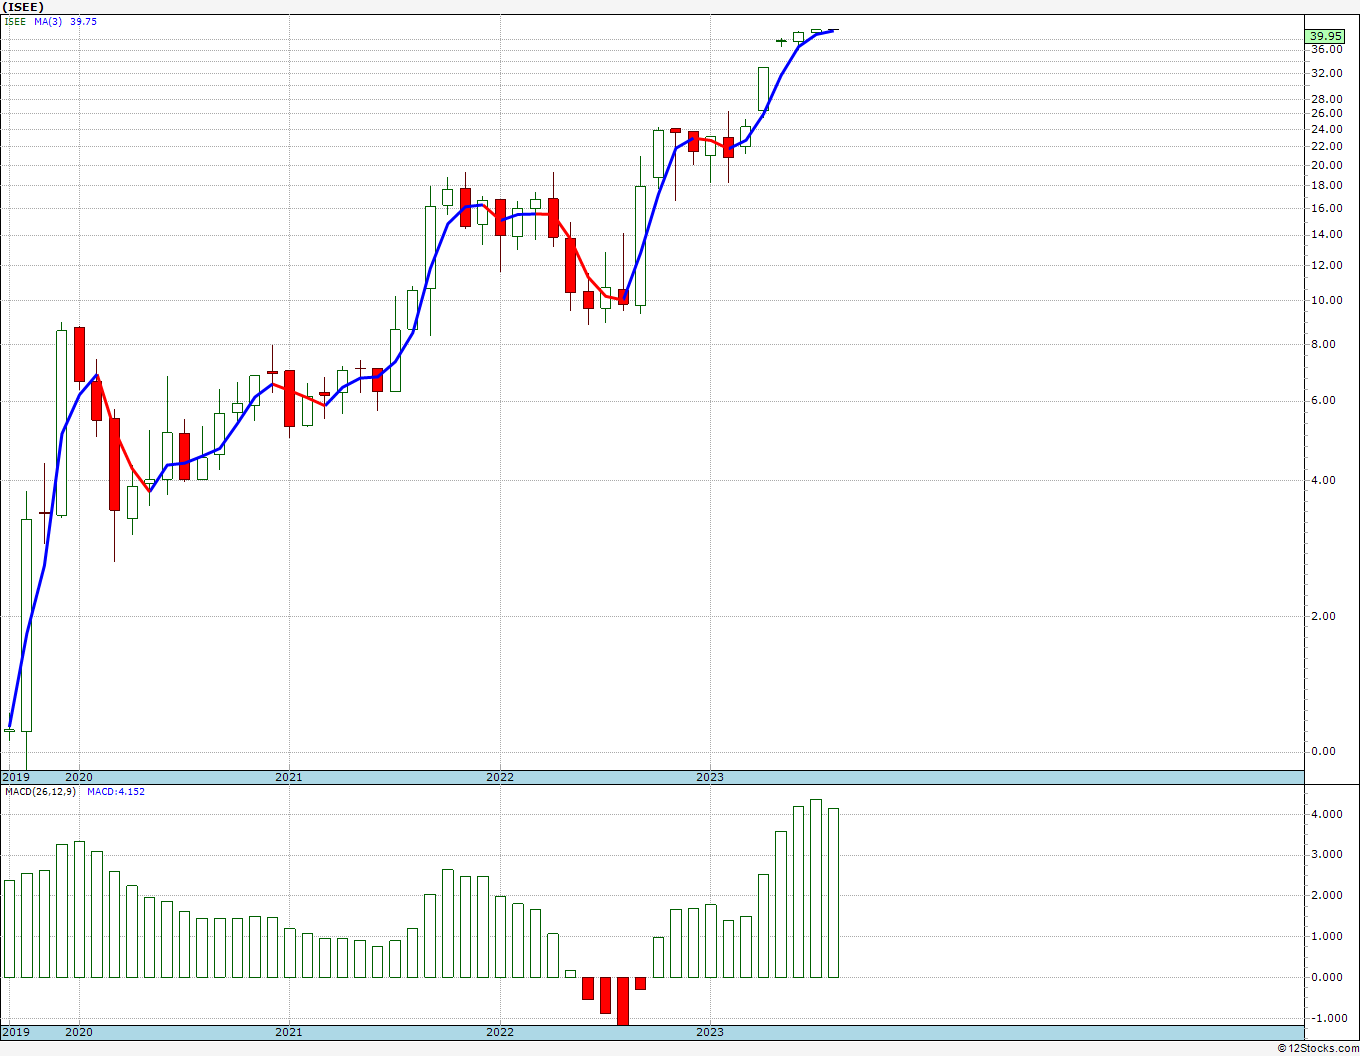1360x1056 pixels.
Task: Click 2019 on the MACD panel time axis
Action: (x=16, y=1032)
